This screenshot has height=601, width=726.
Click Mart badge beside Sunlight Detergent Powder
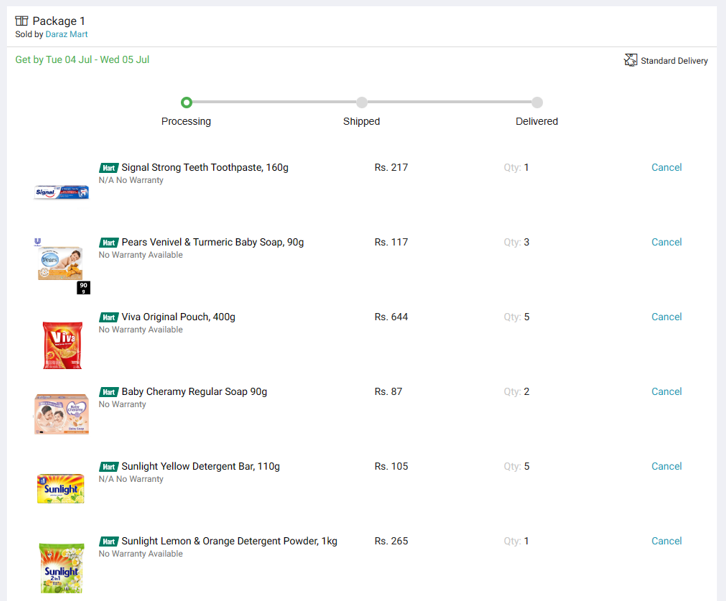pos(109,541)
